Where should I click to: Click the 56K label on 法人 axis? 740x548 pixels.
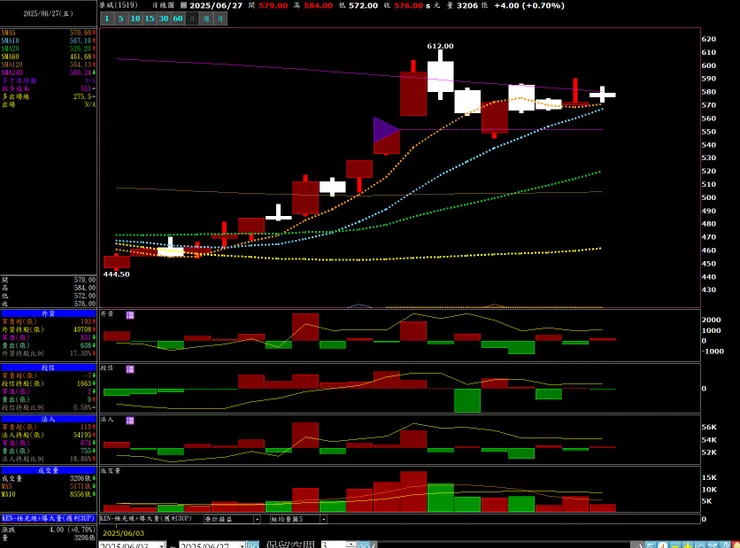pos(709,427)
